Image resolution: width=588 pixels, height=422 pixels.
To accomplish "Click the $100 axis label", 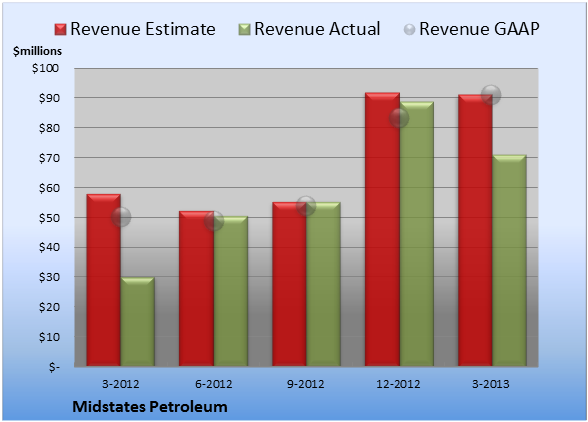I will tap(45, 68).
